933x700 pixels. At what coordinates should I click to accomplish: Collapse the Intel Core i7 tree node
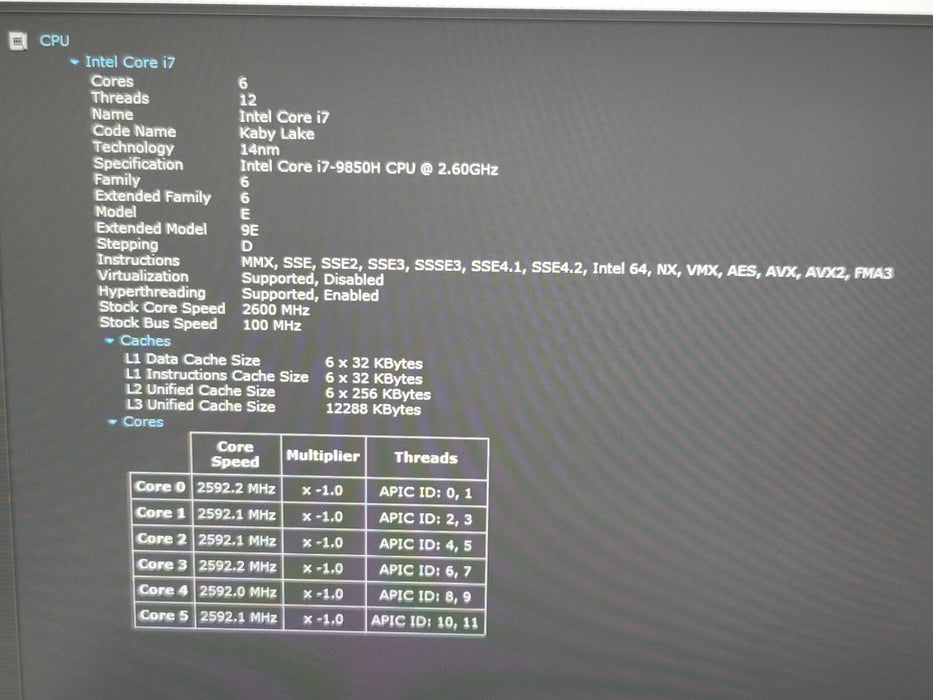pyautogui.click(x=74, y=61)
